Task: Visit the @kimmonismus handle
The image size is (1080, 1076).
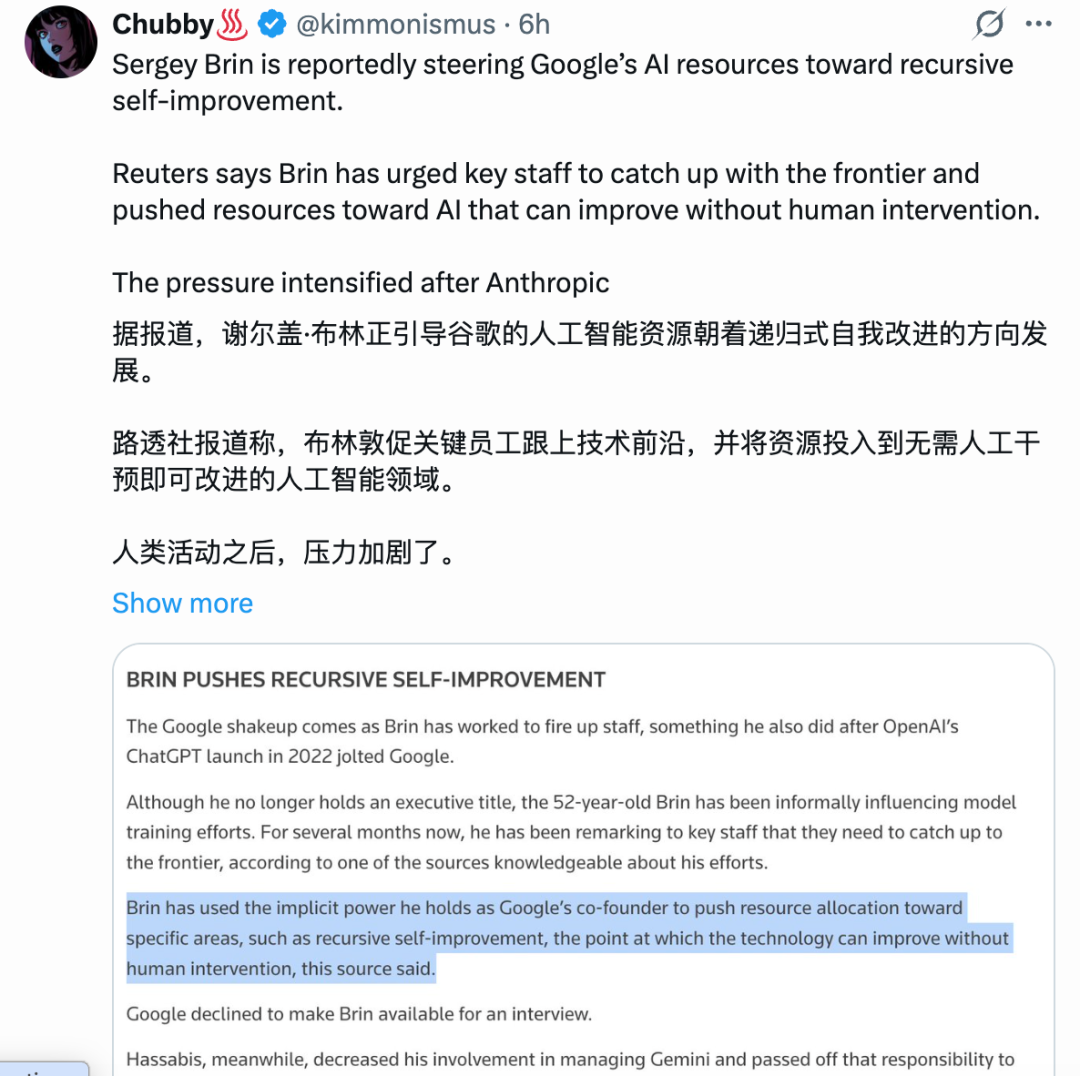Action: (x=395, y=25)
